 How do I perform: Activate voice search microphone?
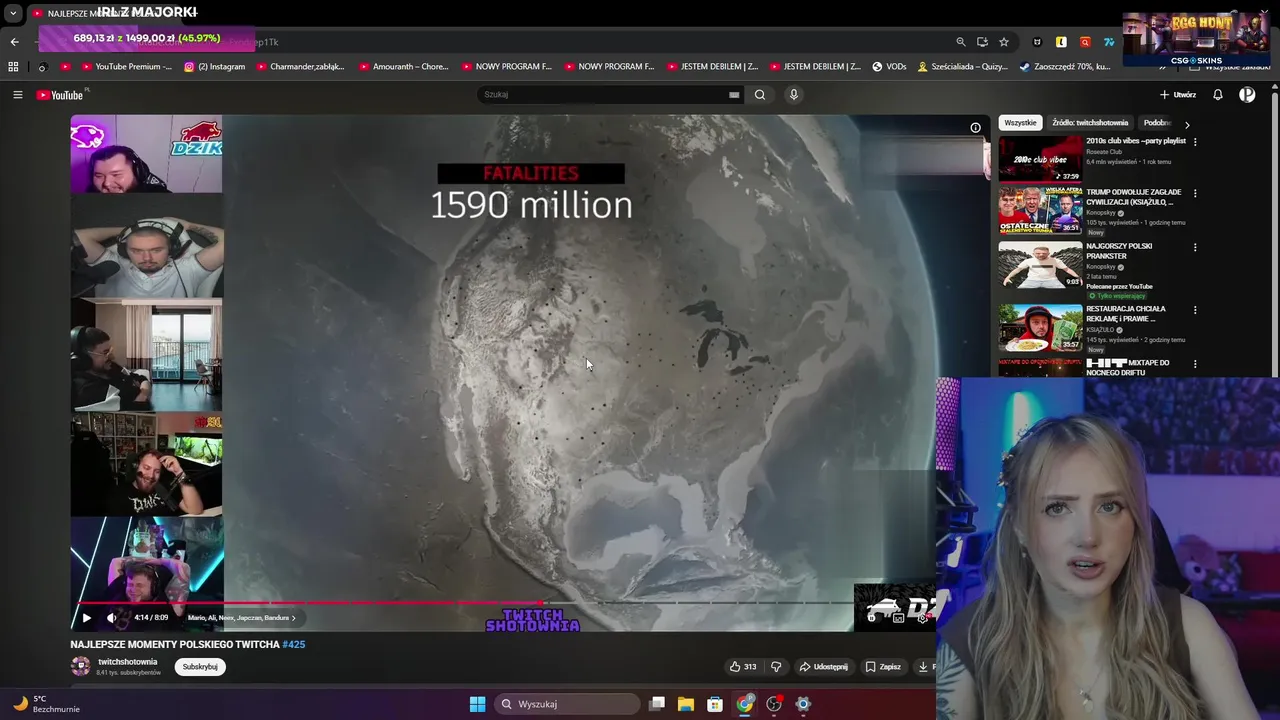pos(794,95)
